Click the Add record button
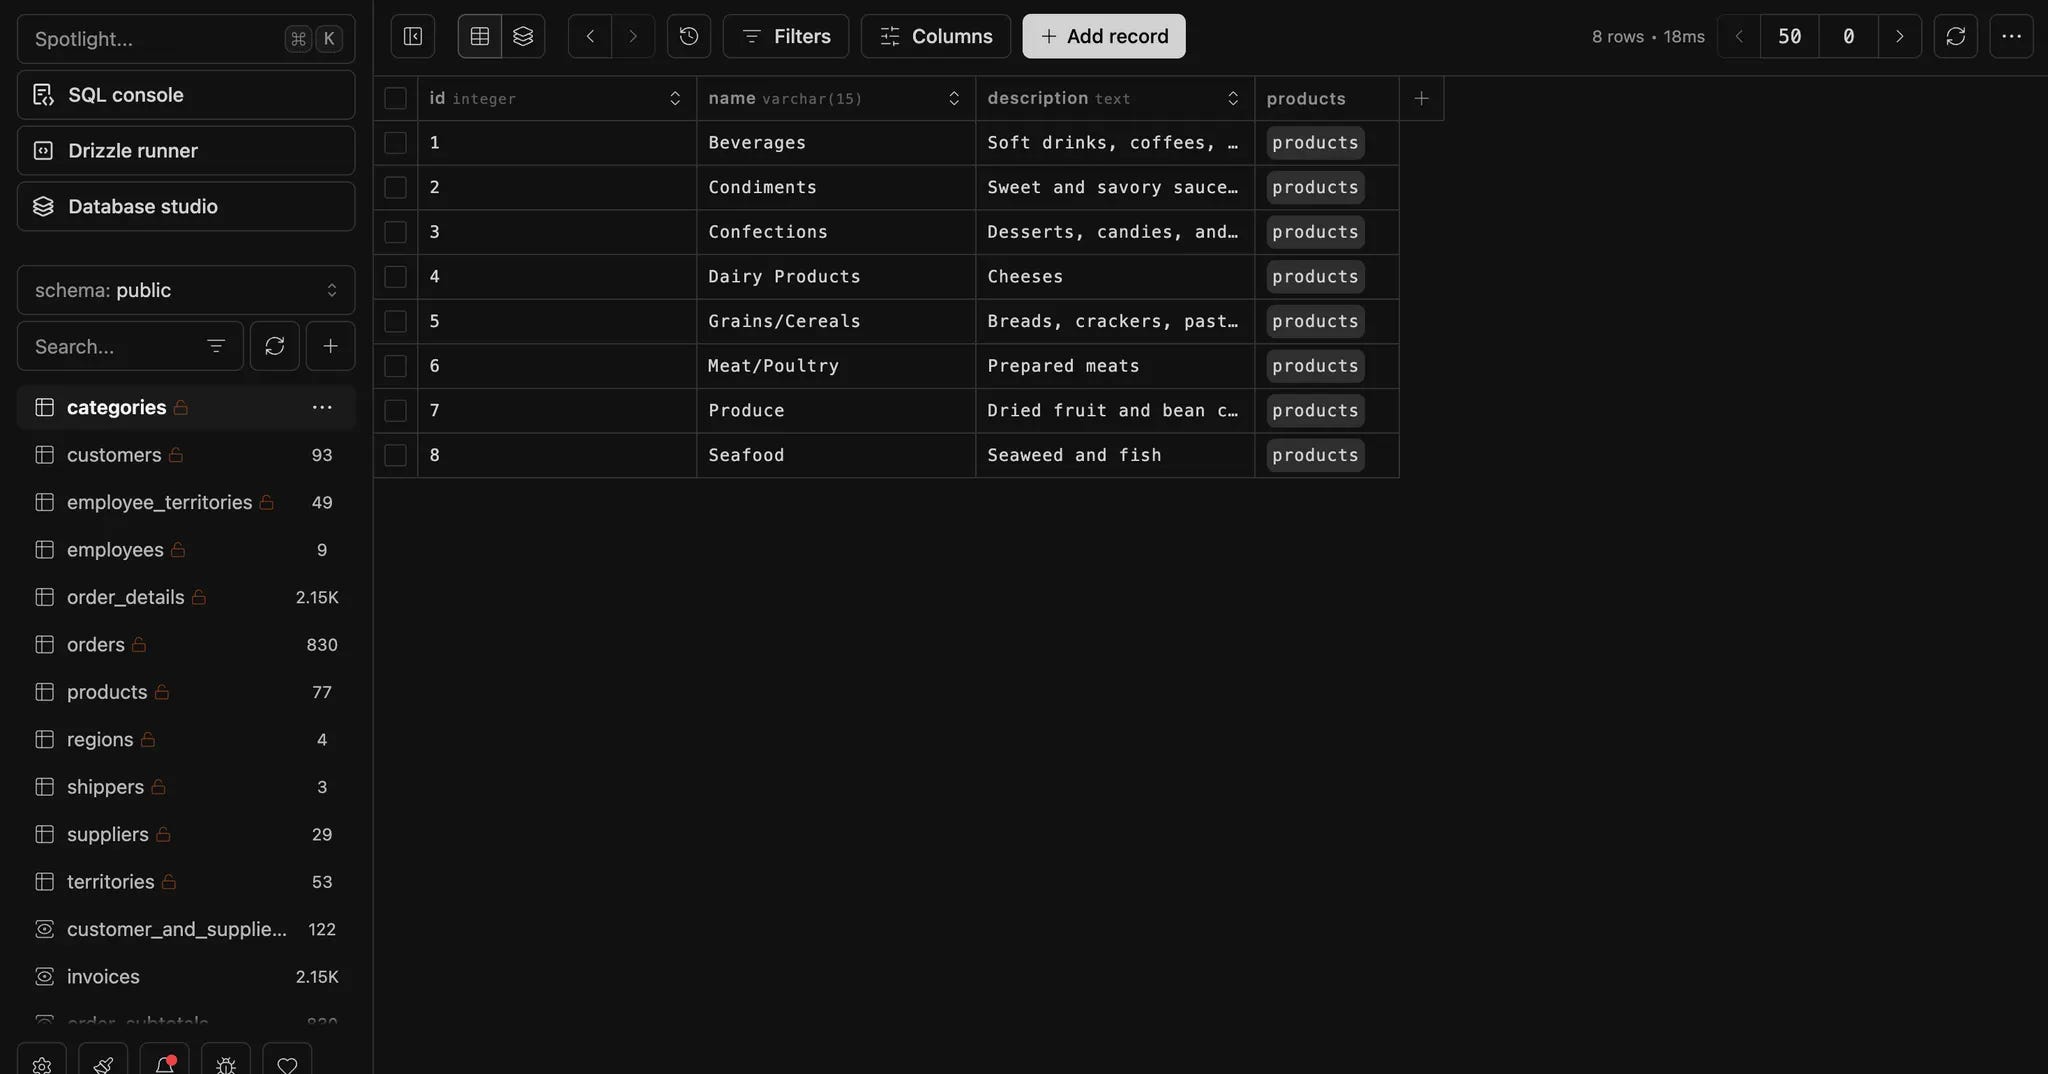 coord(1104,36)
